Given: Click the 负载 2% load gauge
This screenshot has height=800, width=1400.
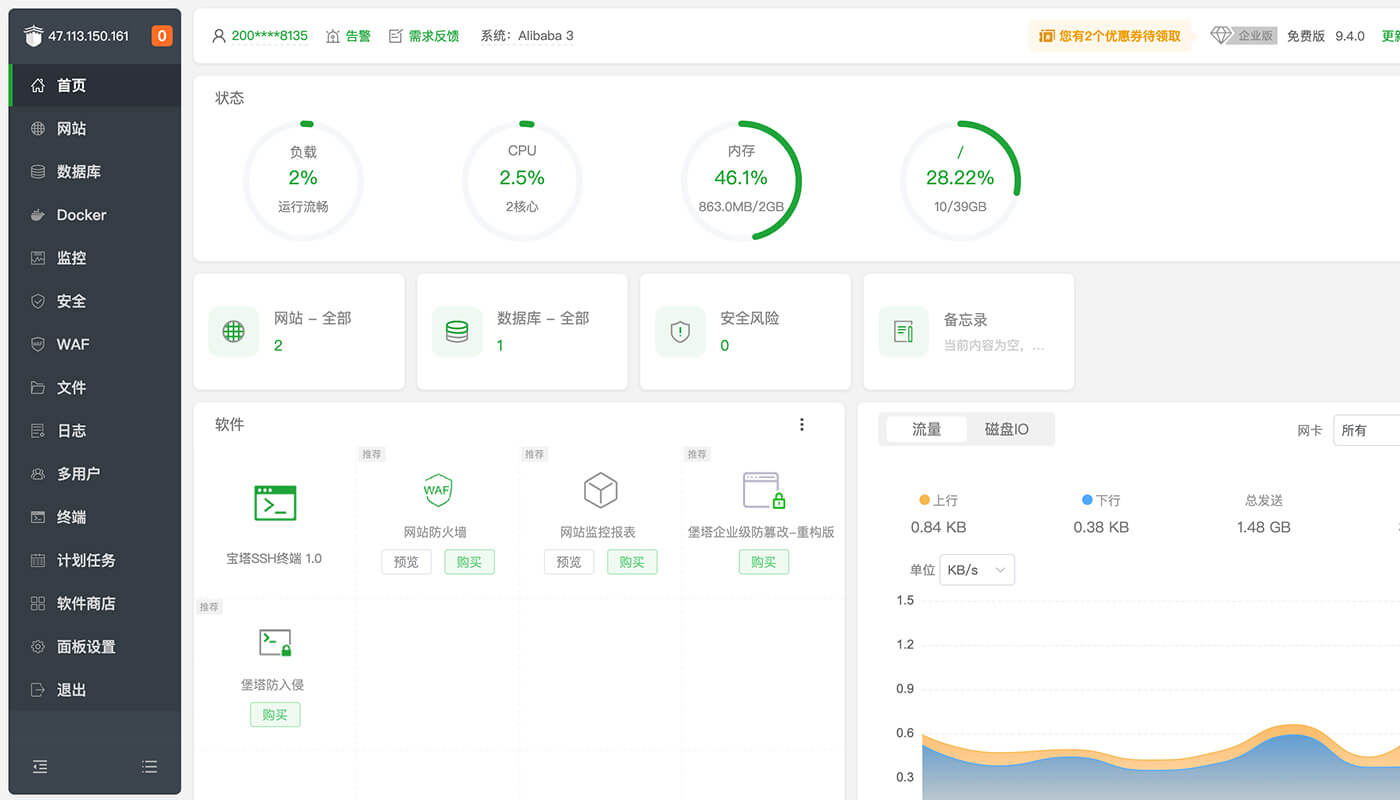Looking at the screenshot, I should 303,180.
